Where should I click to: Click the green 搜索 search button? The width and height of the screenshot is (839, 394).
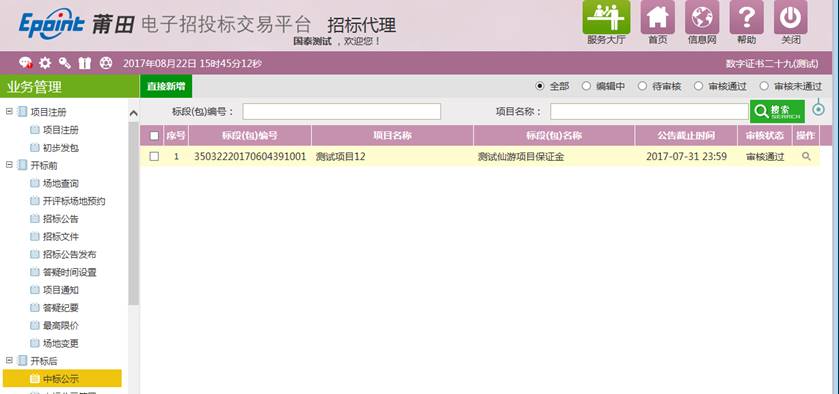pyautogui.click(x=777, y=111)
